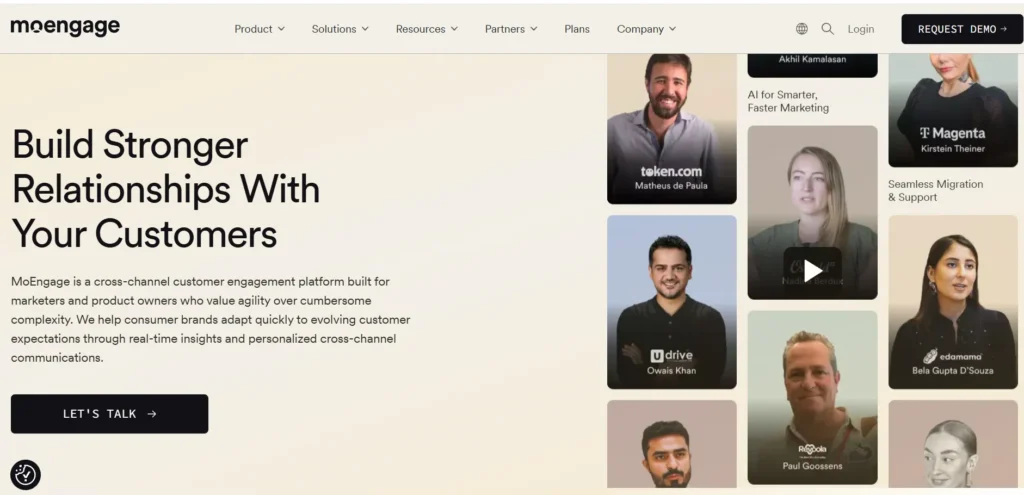Play the Nadine Berdou testimonial video
This screenshot has height=495, width=1024.
point(812,270)
